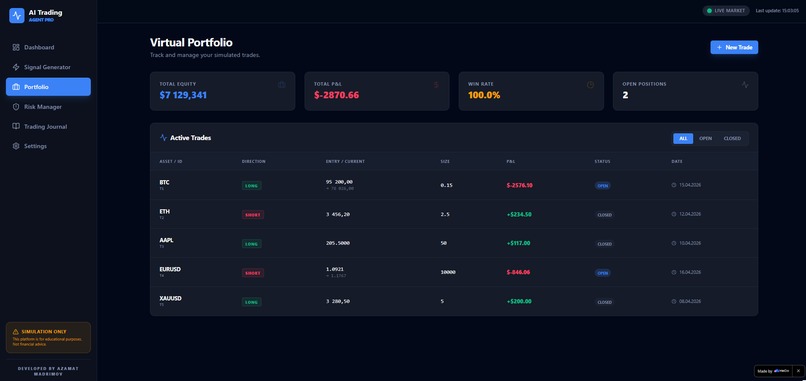The height and width of the screenshot is (381, 806).
Task: Click the XAUUSD asset name
Action: pyautogui.click(x=170, y=298)
